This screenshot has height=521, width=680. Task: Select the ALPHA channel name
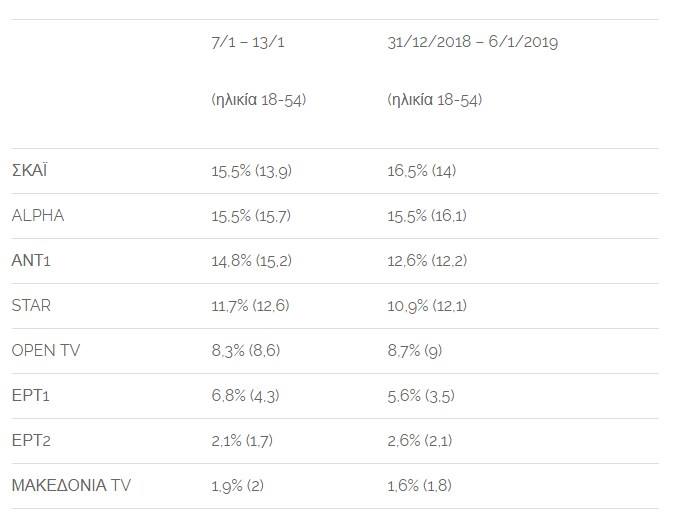coord(38,215)
